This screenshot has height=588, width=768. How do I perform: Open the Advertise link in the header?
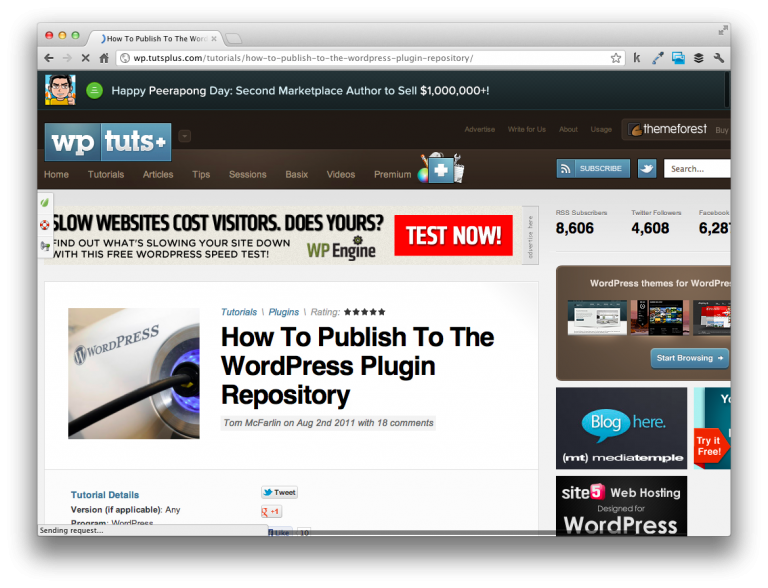480,129
